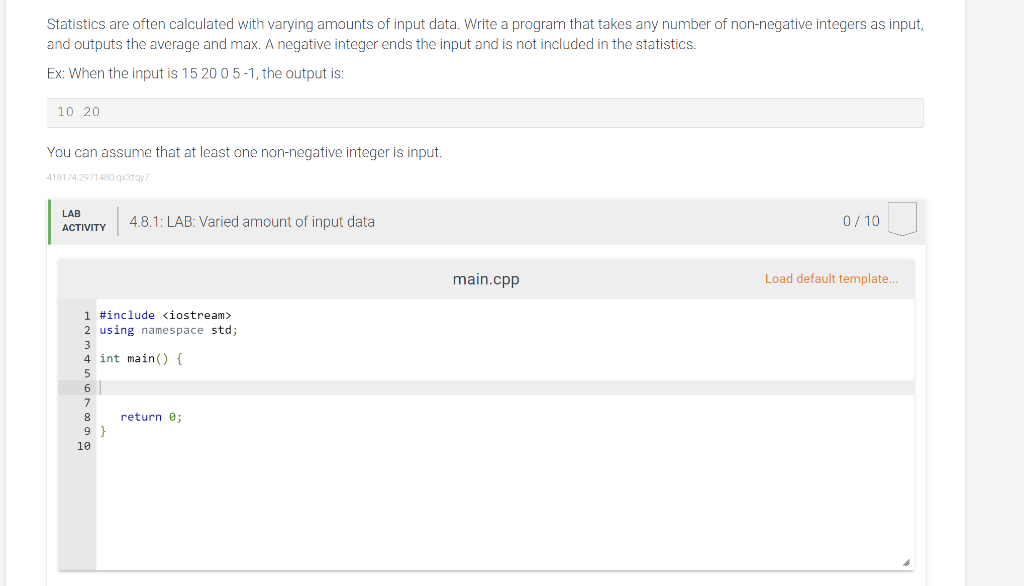Click the completion badge icon beside 0 / 10
The height and width of the screenshot is (586, 1024).
(903, 219)
